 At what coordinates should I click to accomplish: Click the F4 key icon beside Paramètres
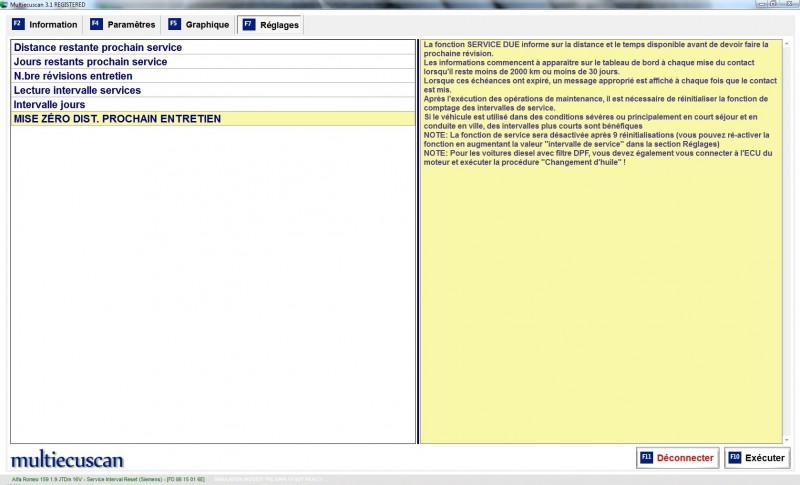coord(96,24)
